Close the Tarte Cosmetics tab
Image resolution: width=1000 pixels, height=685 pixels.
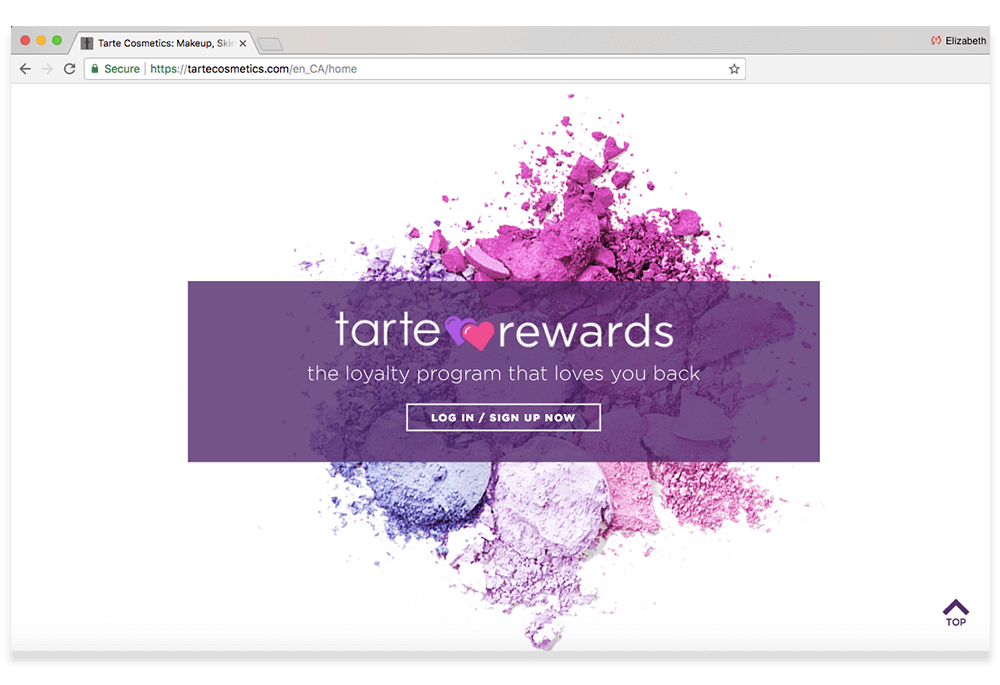243,43
